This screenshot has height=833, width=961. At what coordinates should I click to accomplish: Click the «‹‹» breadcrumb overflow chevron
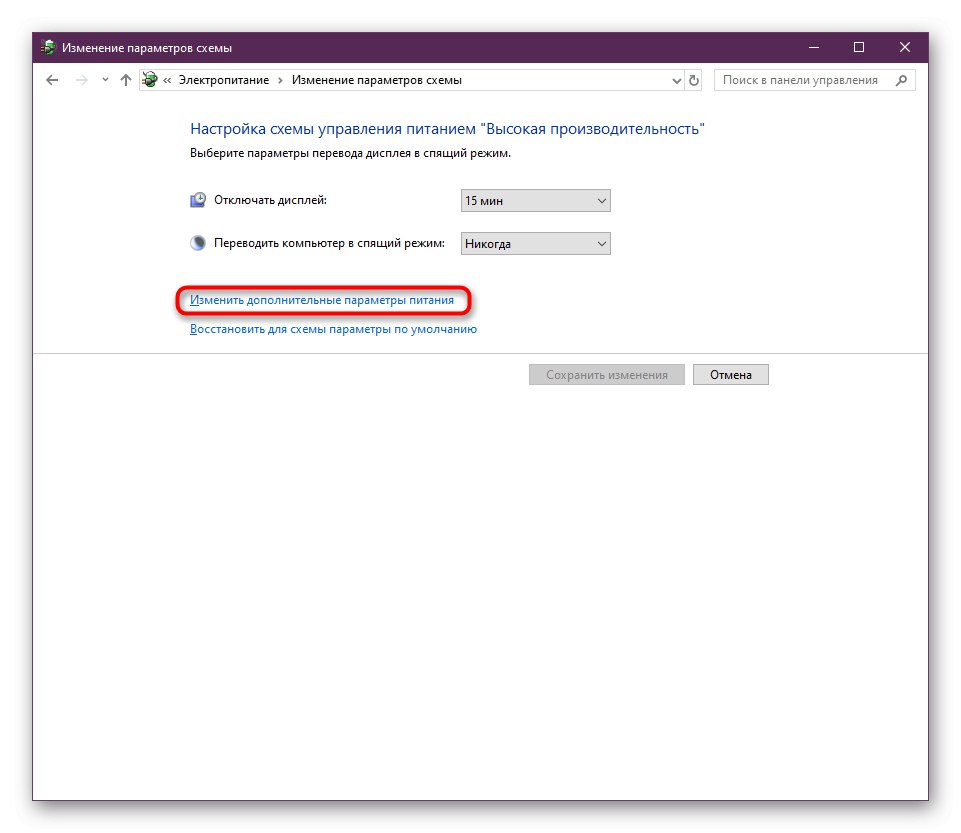point(167,80)
